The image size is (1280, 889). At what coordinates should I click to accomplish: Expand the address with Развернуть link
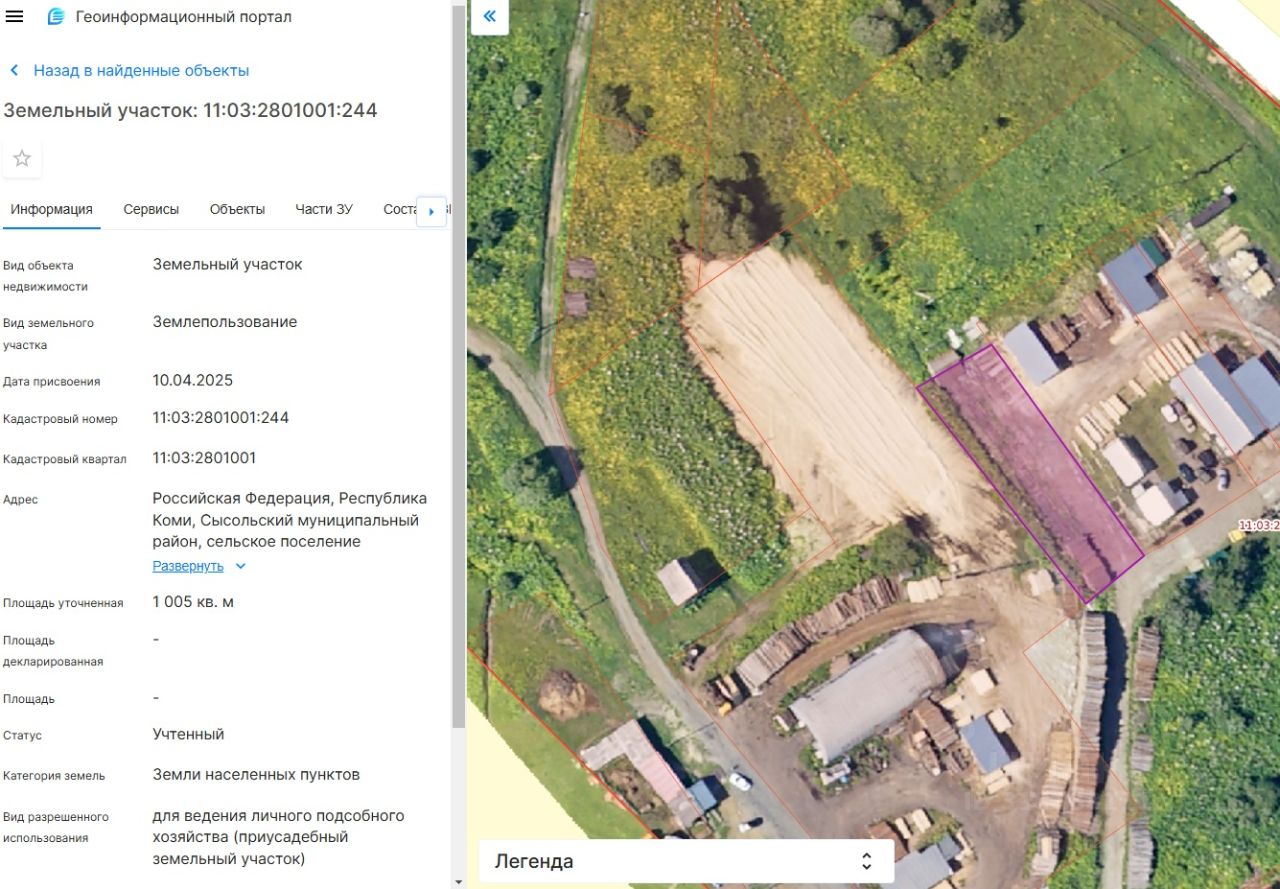click(188, 566)
